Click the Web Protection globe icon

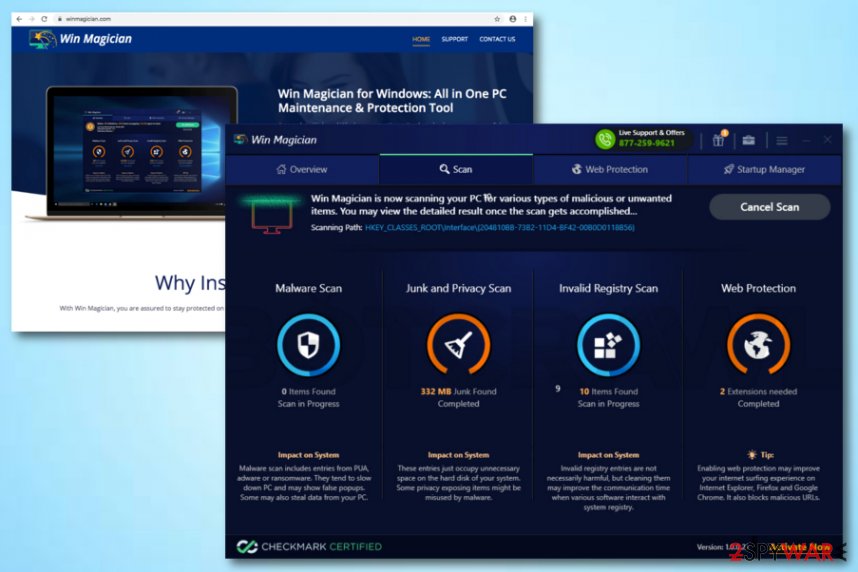pyautogui.click(x=758, y=345)
